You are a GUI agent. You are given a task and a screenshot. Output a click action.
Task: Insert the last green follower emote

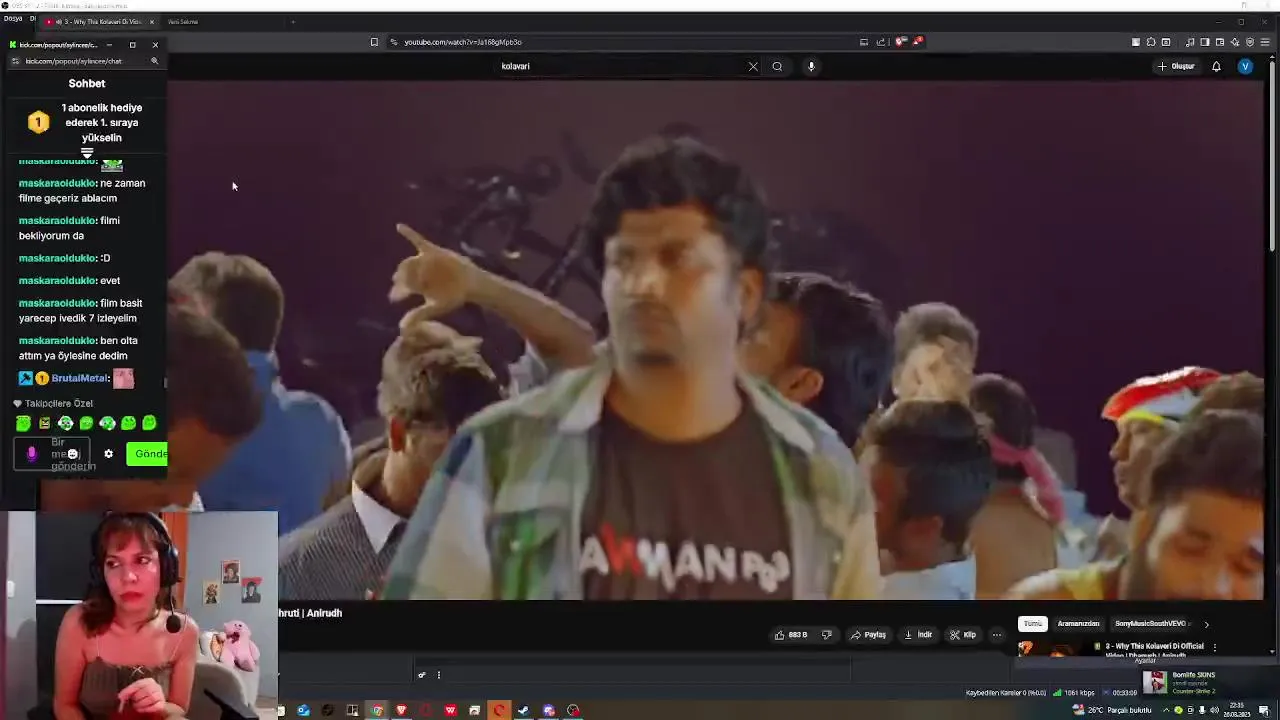pyautogui.click(x=149, y=423)
